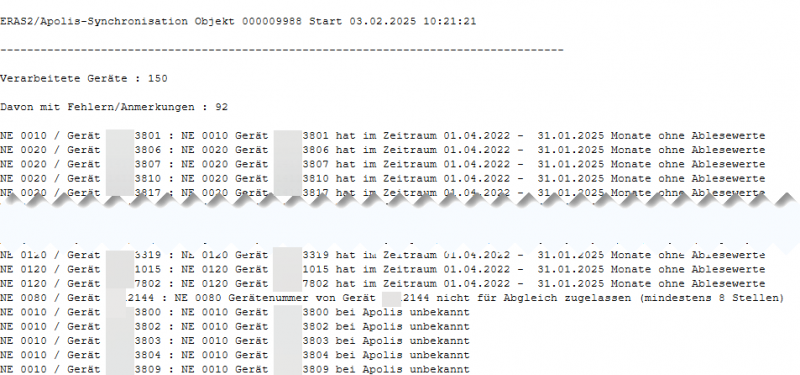Click the log line for NE 0020 Gerät 3810
The height and width of the screenshot is (375, 800).
pos(383,179)
